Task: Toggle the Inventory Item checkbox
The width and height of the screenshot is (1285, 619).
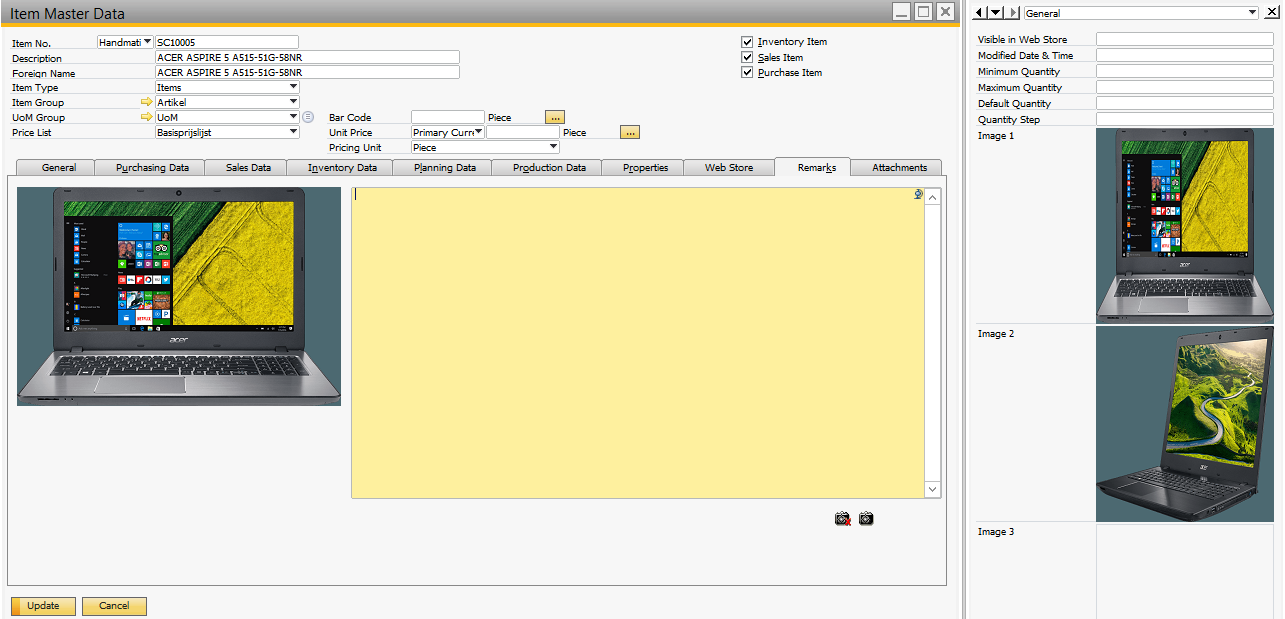Action: [747, 42]
